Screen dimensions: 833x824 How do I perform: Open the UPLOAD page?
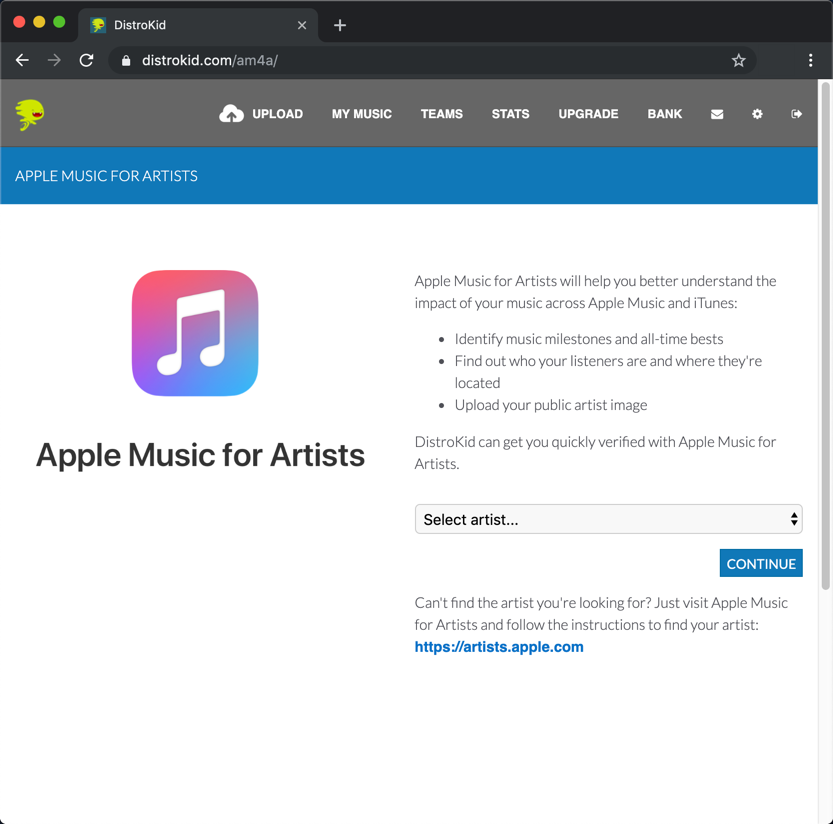coord(277,114)
